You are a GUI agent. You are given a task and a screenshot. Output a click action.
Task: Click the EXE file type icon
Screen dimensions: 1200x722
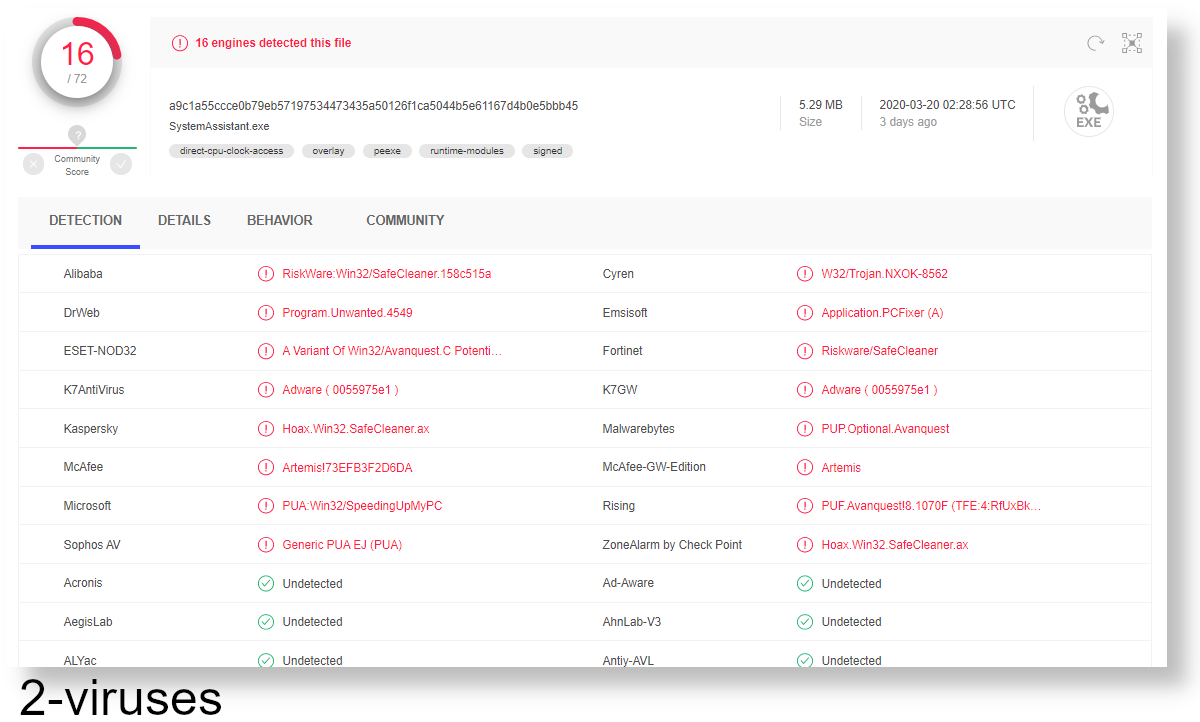pos(1089,112)
